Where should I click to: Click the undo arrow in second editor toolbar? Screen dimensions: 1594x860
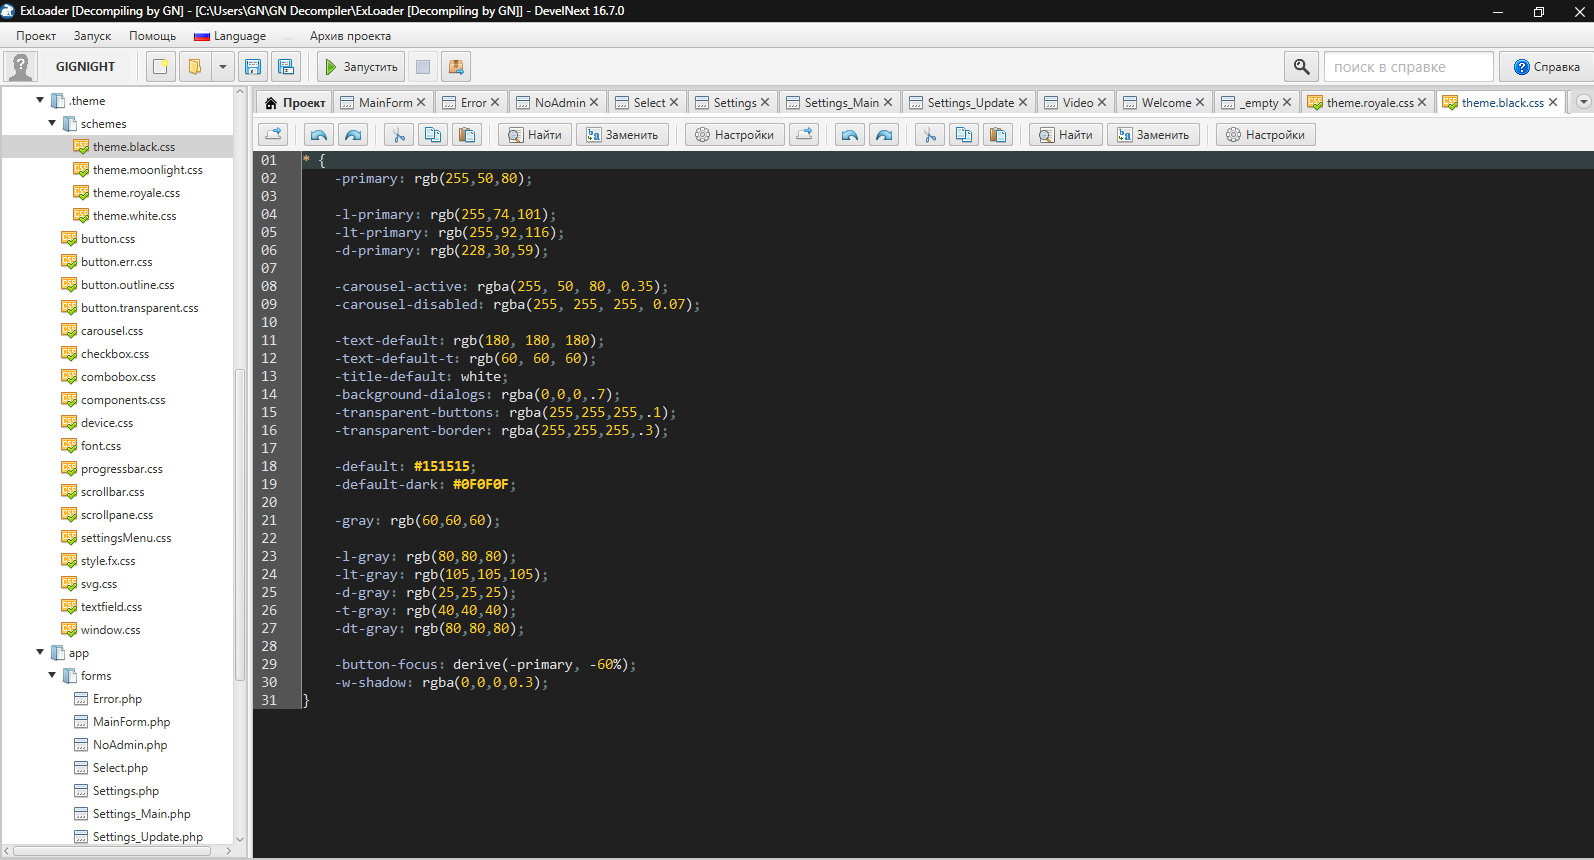point(850,135)
